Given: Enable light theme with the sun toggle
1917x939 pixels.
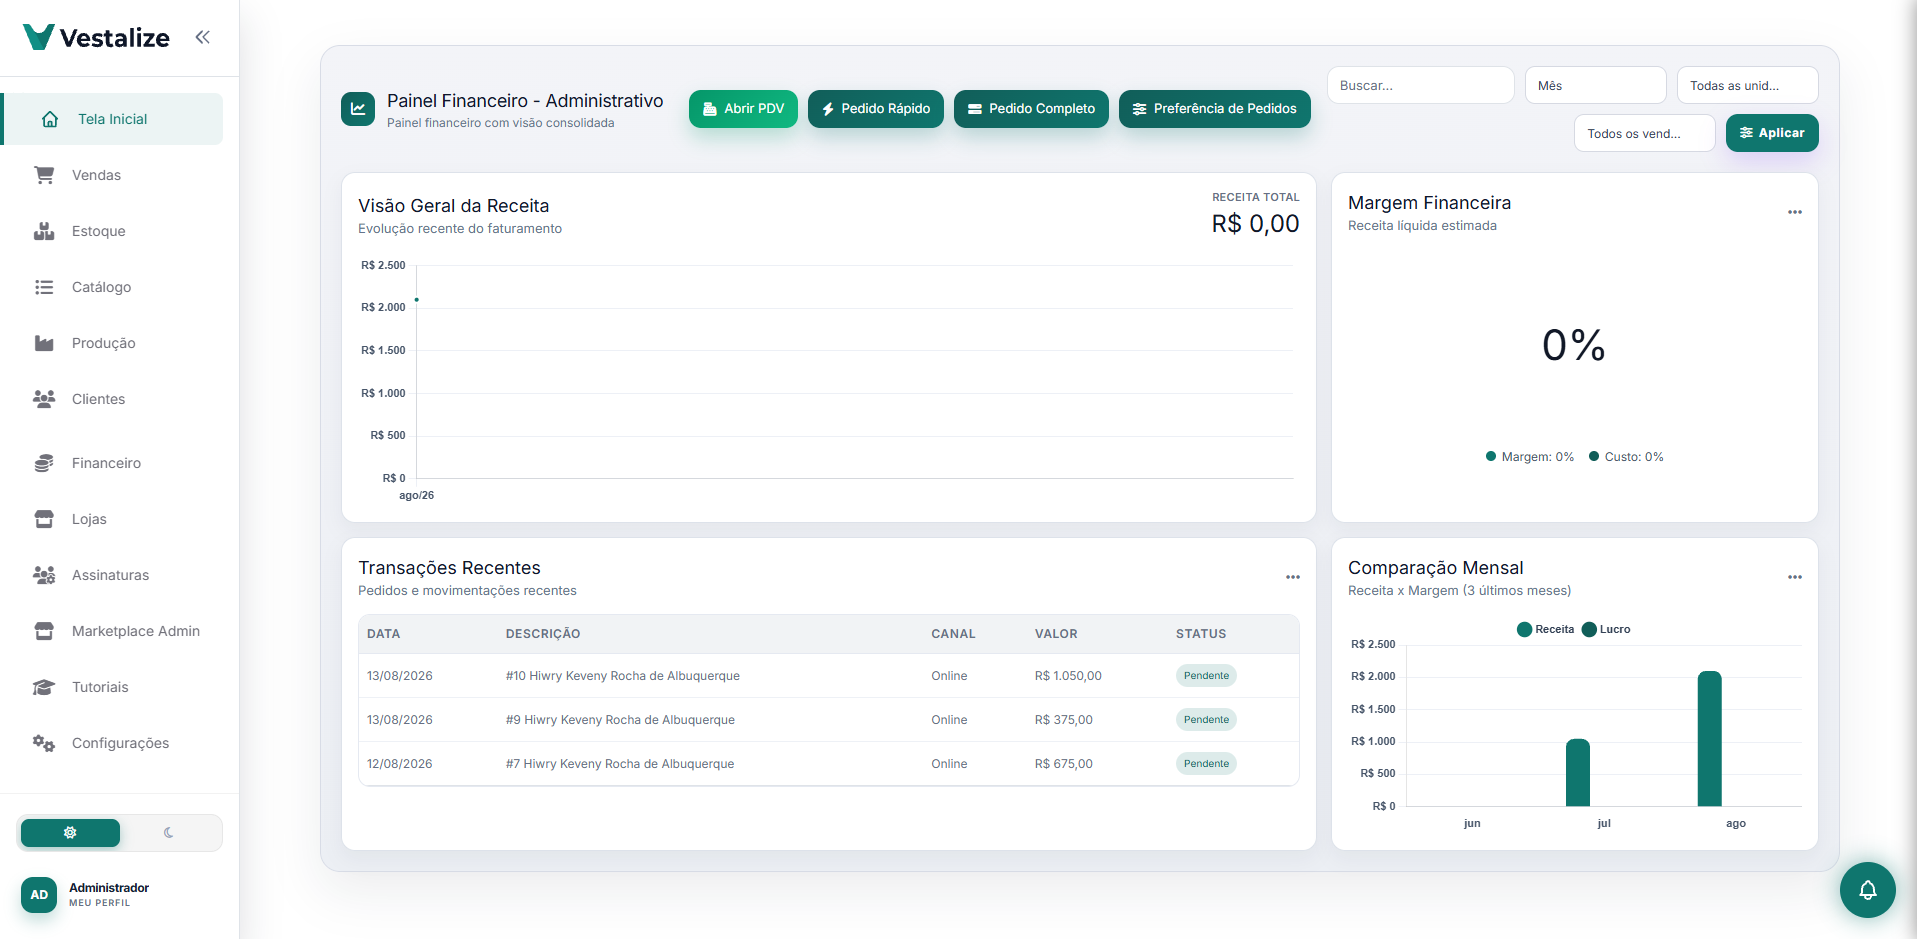Looking at the screenshot, I should point(70,832).
